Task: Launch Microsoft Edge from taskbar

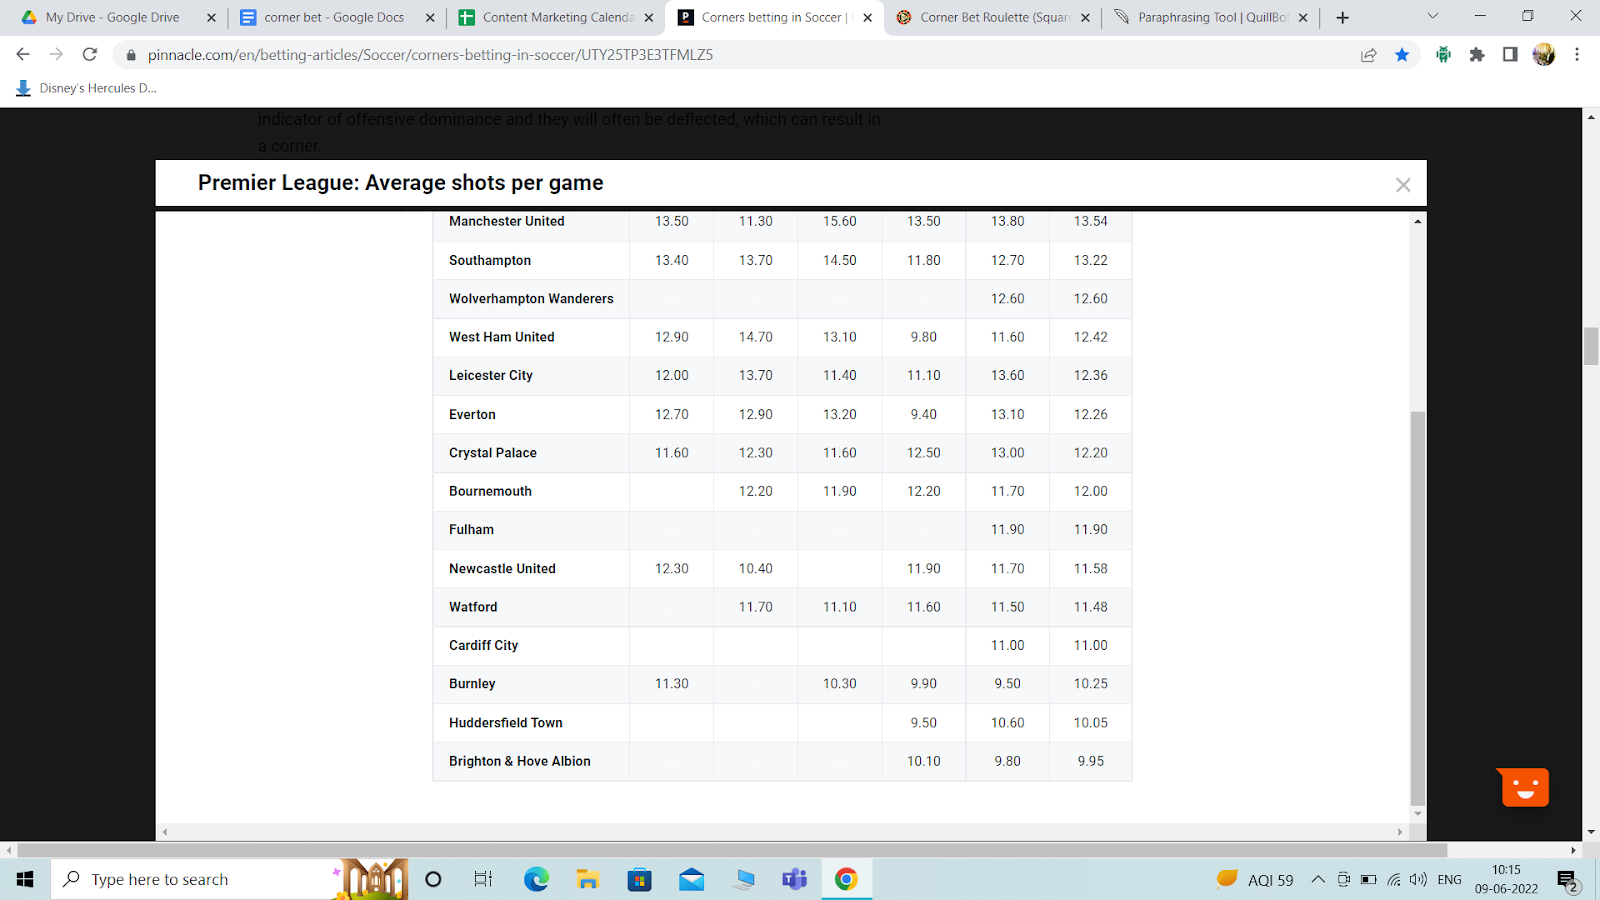Action: 536,879
